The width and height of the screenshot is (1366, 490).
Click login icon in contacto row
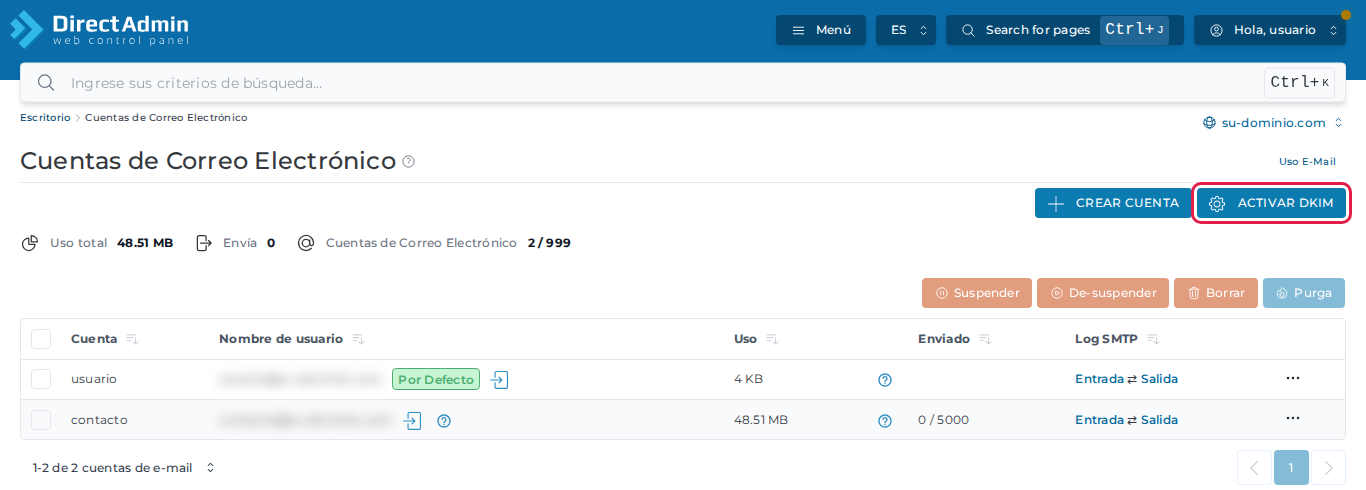(x=412, y=421)
